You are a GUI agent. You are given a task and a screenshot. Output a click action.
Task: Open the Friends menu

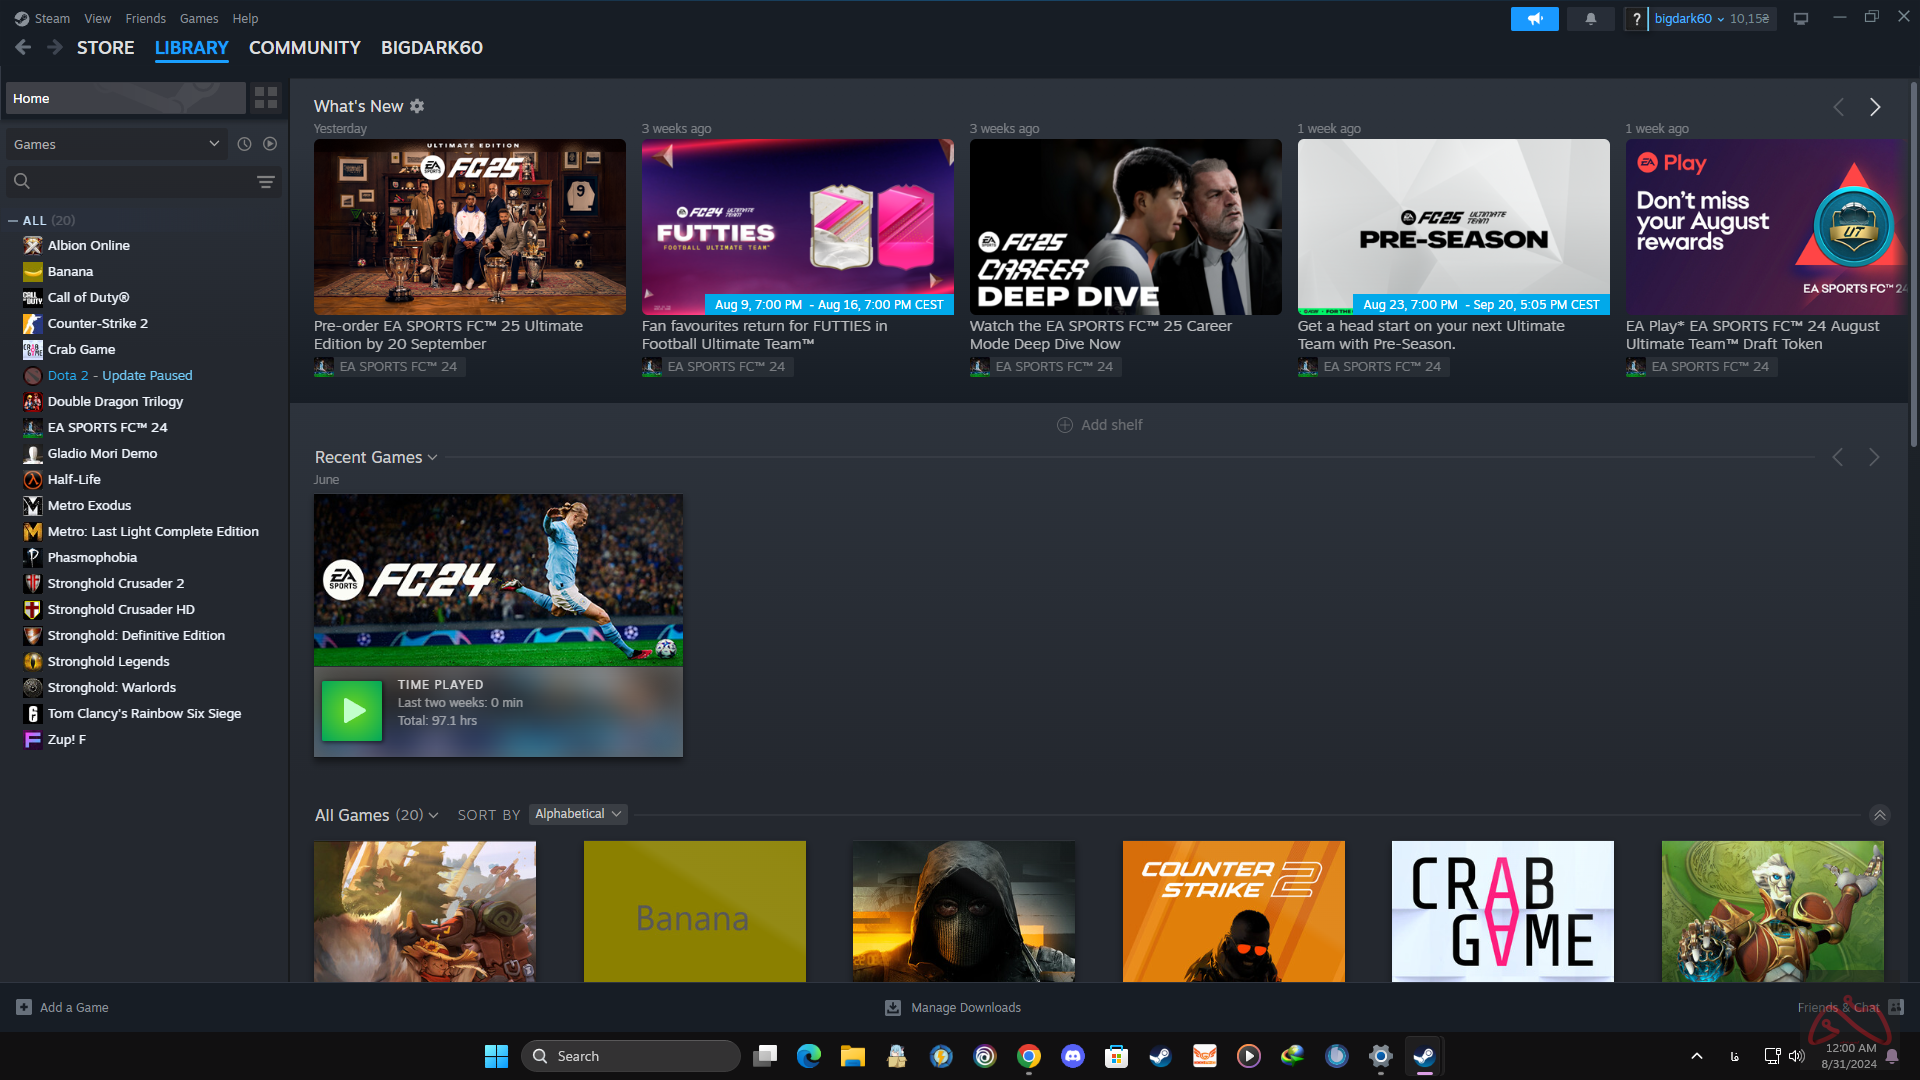[145, 18]
